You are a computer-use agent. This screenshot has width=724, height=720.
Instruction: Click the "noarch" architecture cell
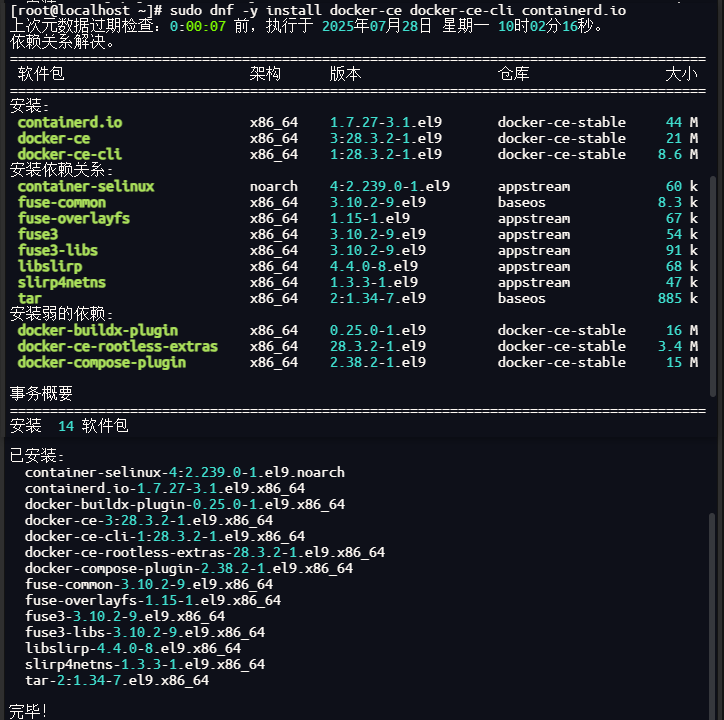[274, 186]
